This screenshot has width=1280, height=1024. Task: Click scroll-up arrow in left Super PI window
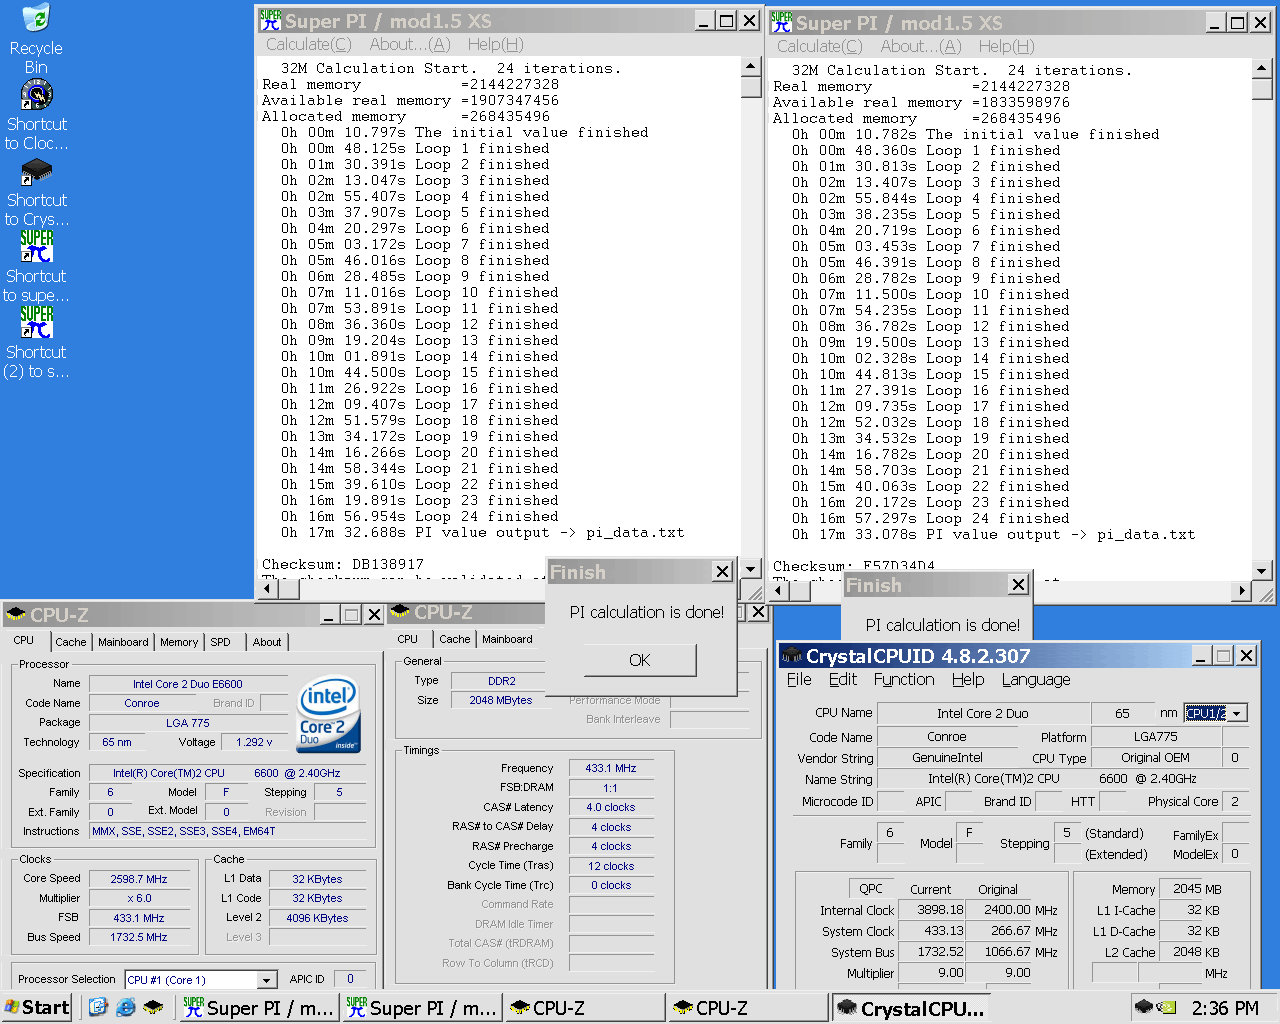[751, 66]
